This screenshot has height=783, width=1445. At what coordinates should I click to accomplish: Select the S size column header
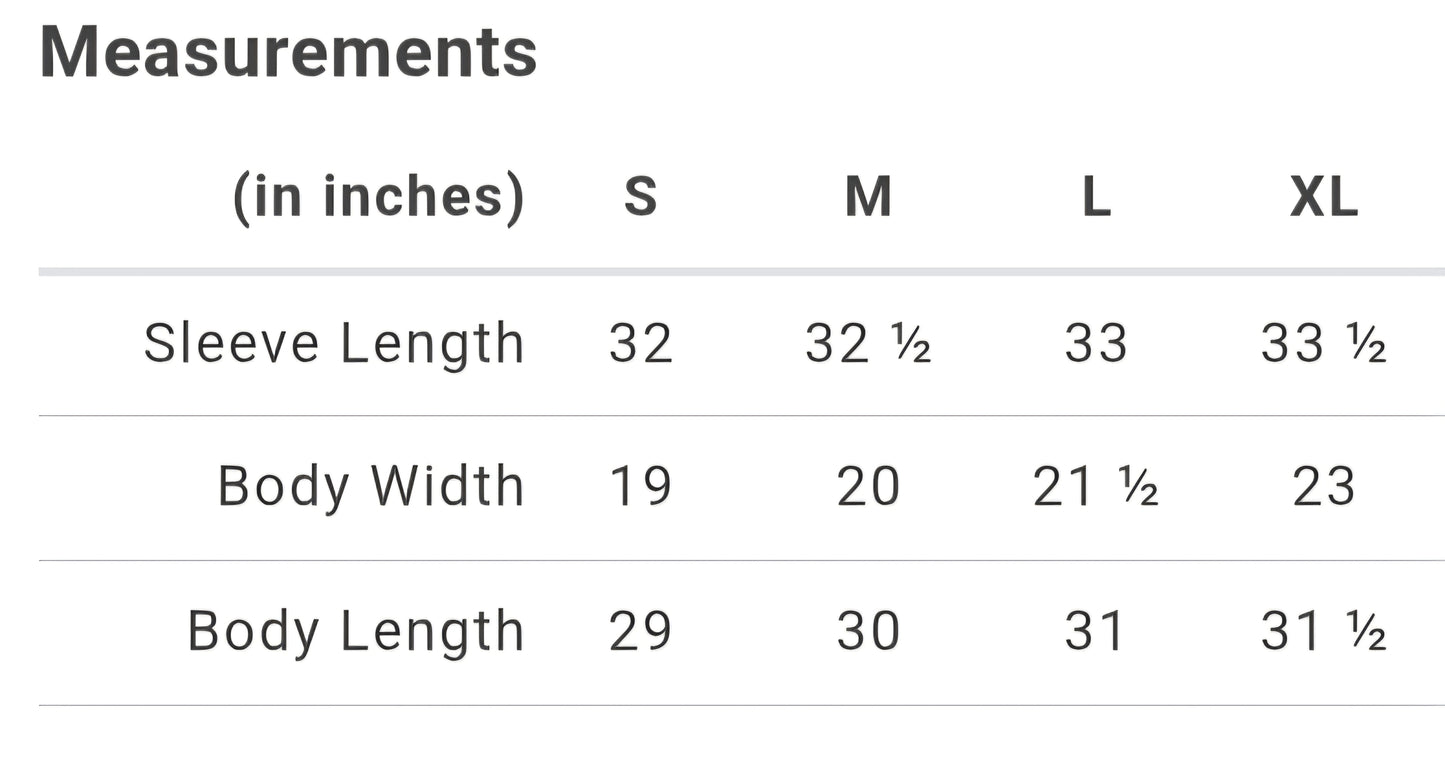coord(641,196)
